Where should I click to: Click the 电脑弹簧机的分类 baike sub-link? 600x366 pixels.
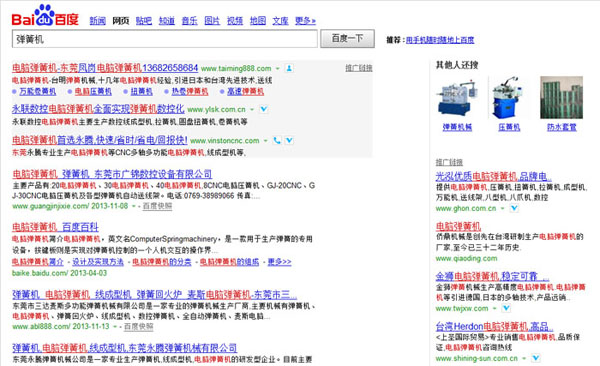coord(162,262)
